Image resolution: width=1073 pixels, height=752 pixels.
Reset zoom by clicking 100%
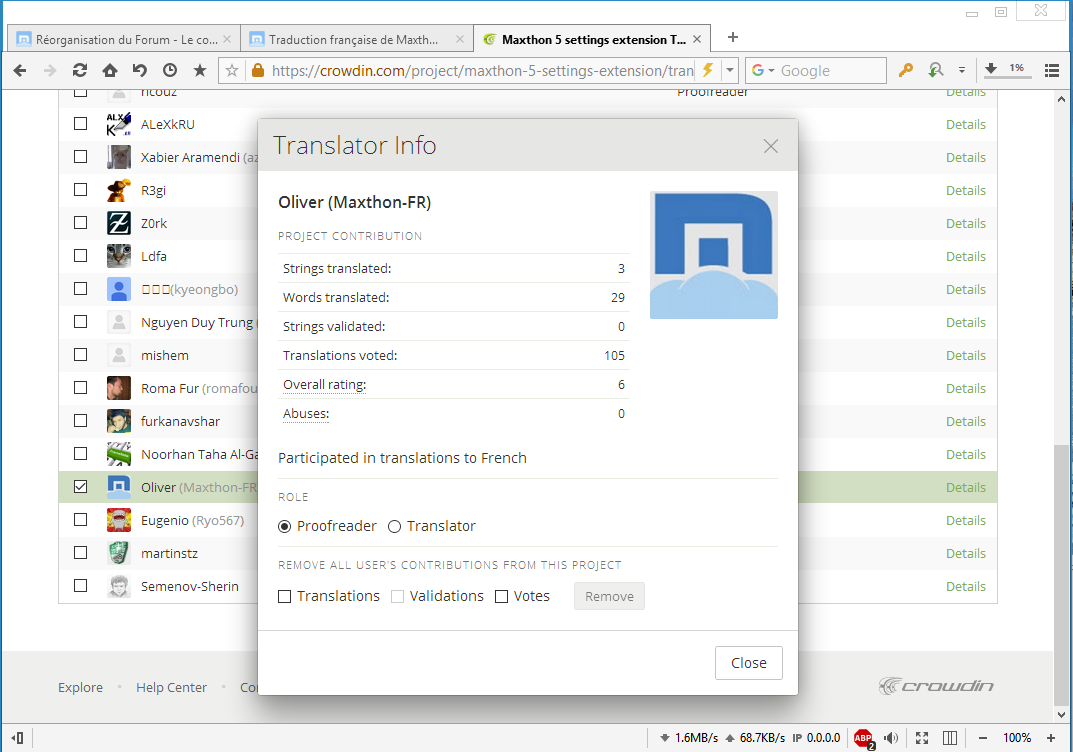point(1017,738)
